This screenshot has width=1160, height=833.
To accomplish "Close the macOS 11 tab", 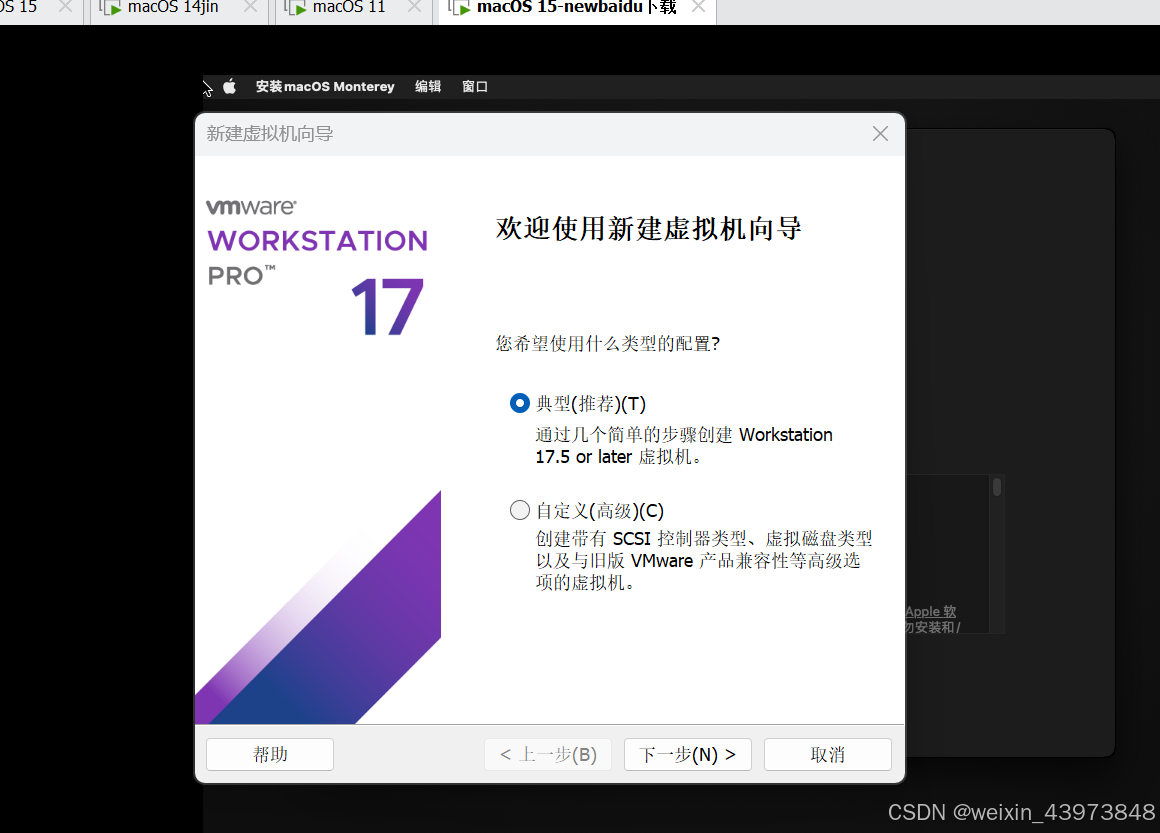I will click(415, 7).
